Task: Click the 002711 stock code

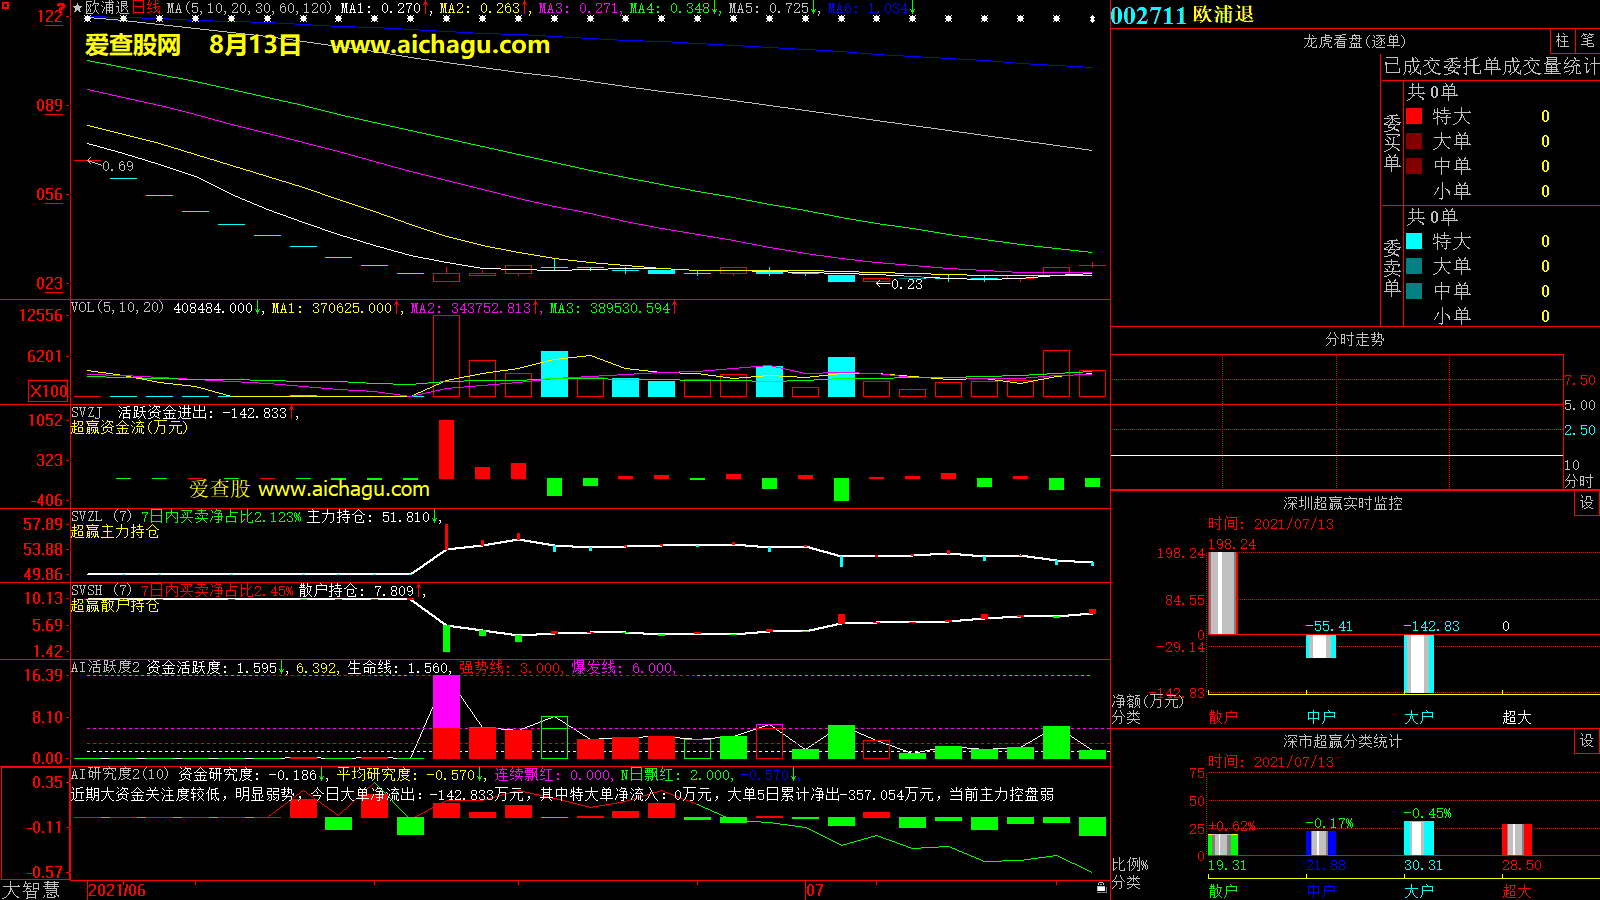Action: point(1148,15)
